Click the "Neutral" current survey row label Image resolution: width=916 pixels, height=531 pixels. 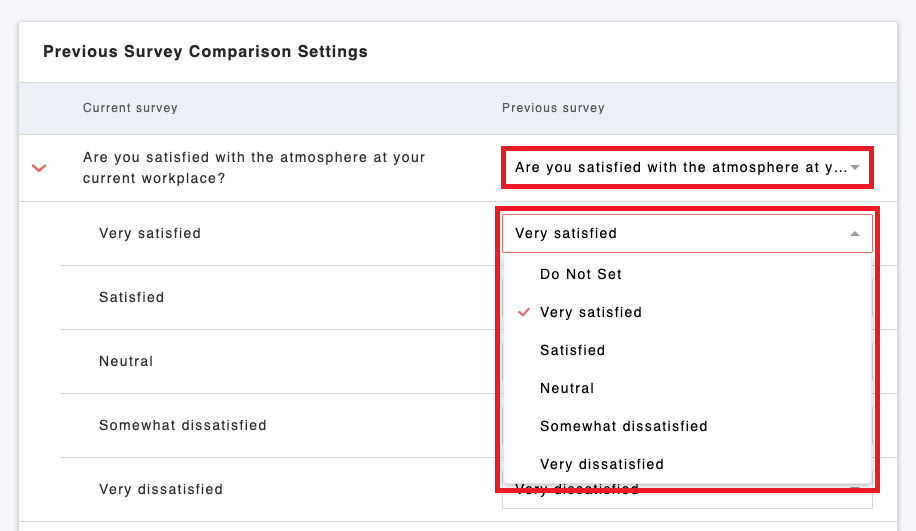click(126, 362)
